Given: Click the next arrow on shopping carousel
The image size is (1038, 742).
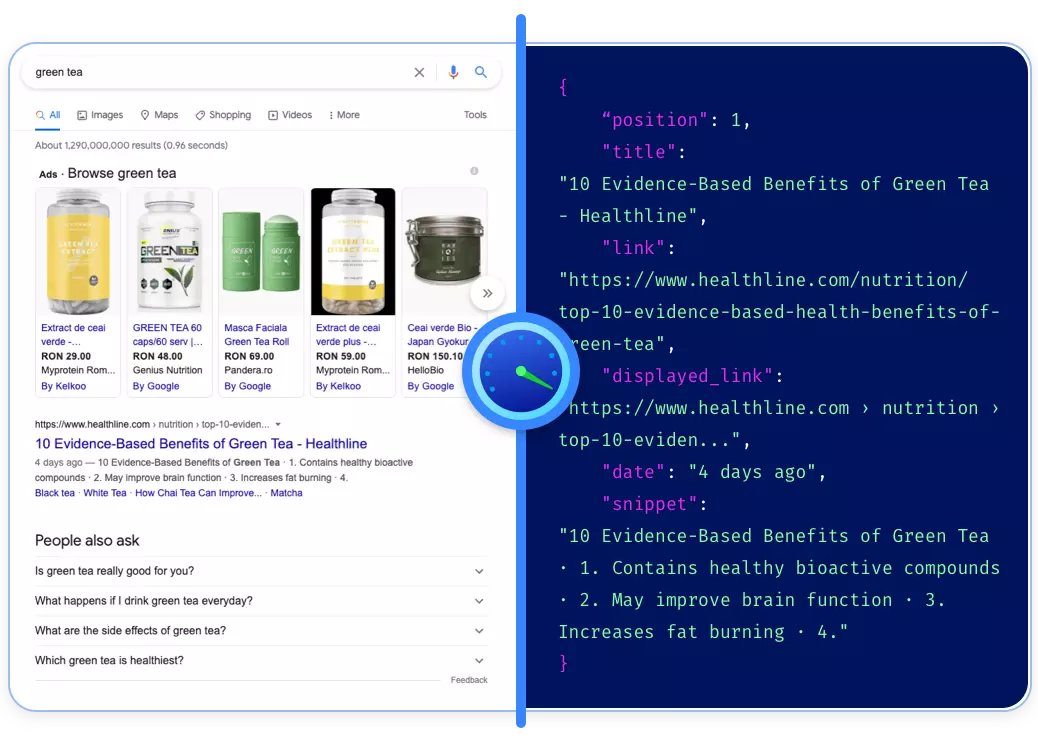Looking at the screenshot, I should pos(487,294).
